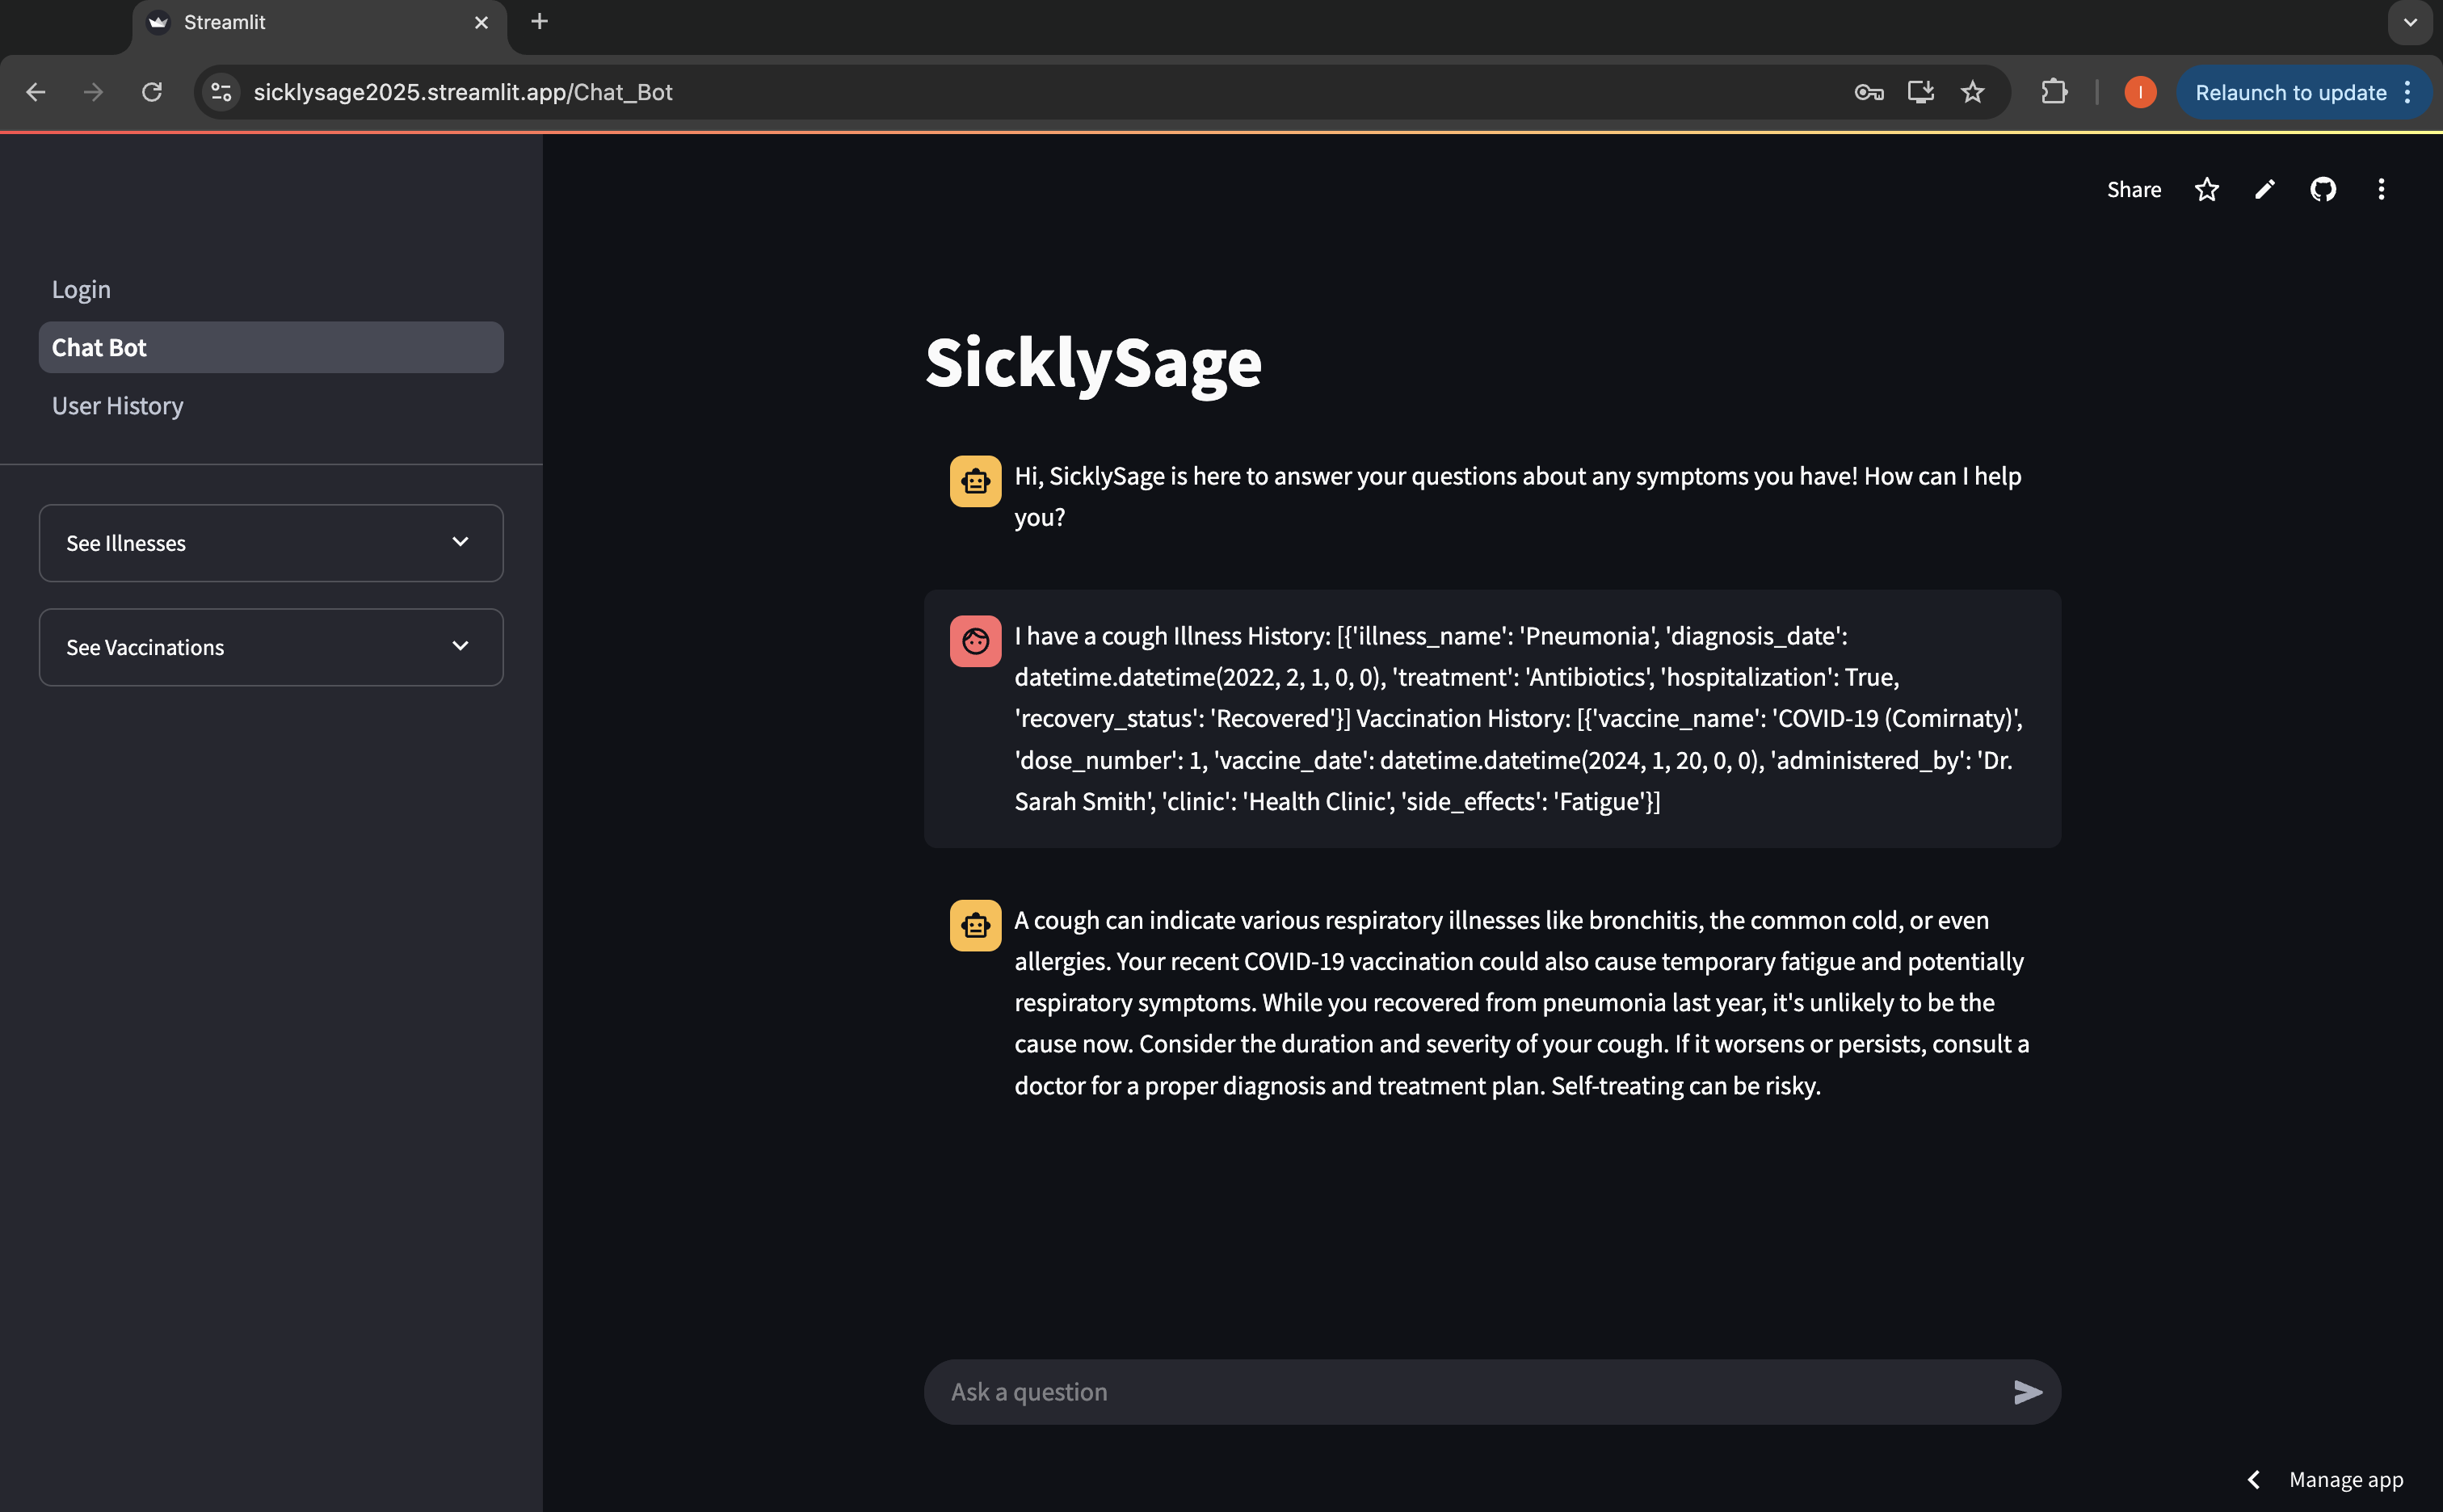Click the Share button
The image size is (2443, 1512).
[x=2133, y=189]
